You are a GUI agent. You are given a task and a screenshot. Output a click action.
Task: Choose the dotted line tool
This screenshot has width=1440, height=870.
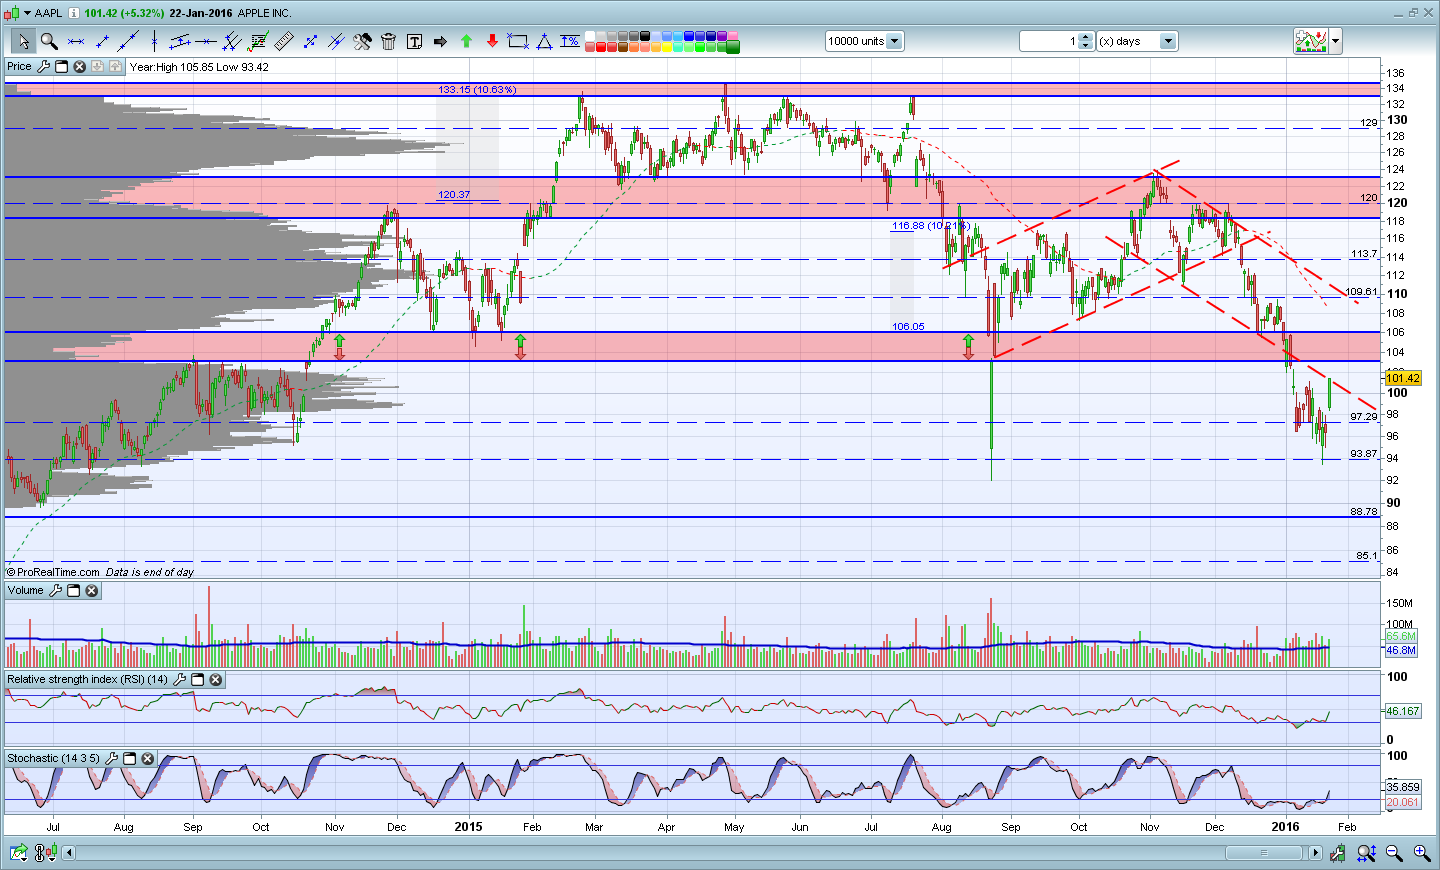click(x=310, y=41)
